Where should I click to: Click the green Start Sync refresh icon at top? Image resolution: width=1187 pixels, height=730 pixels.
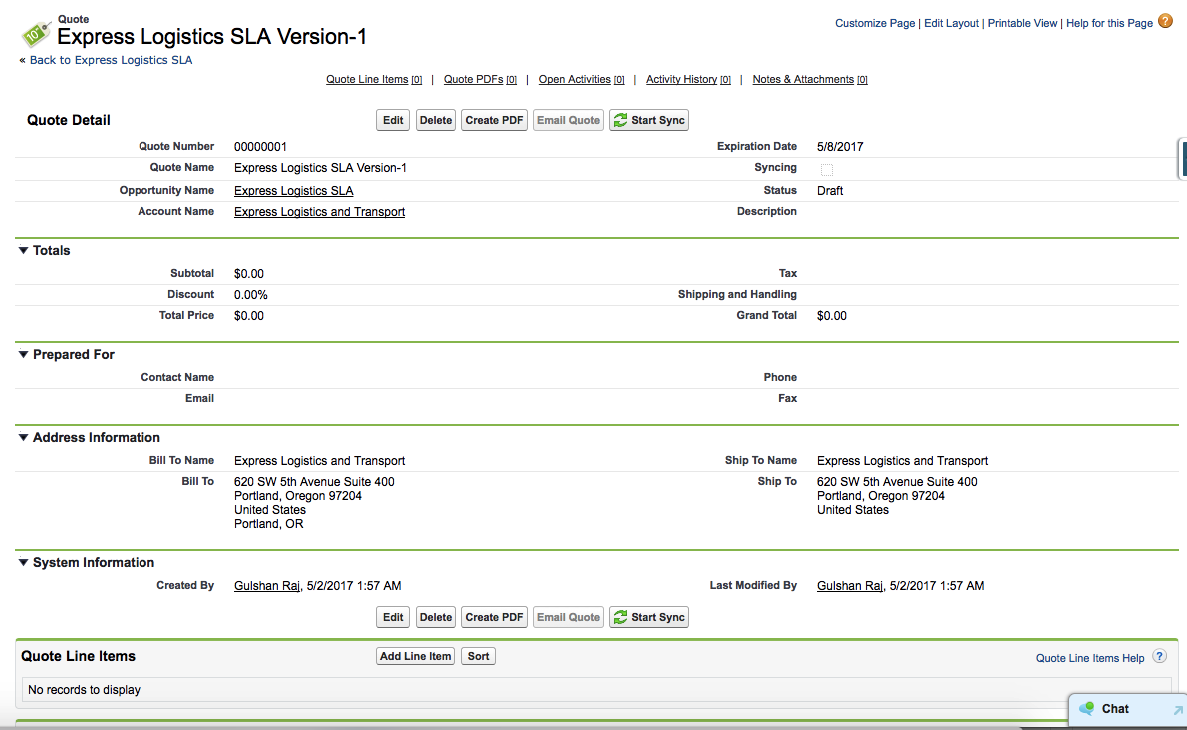[622, 120]
